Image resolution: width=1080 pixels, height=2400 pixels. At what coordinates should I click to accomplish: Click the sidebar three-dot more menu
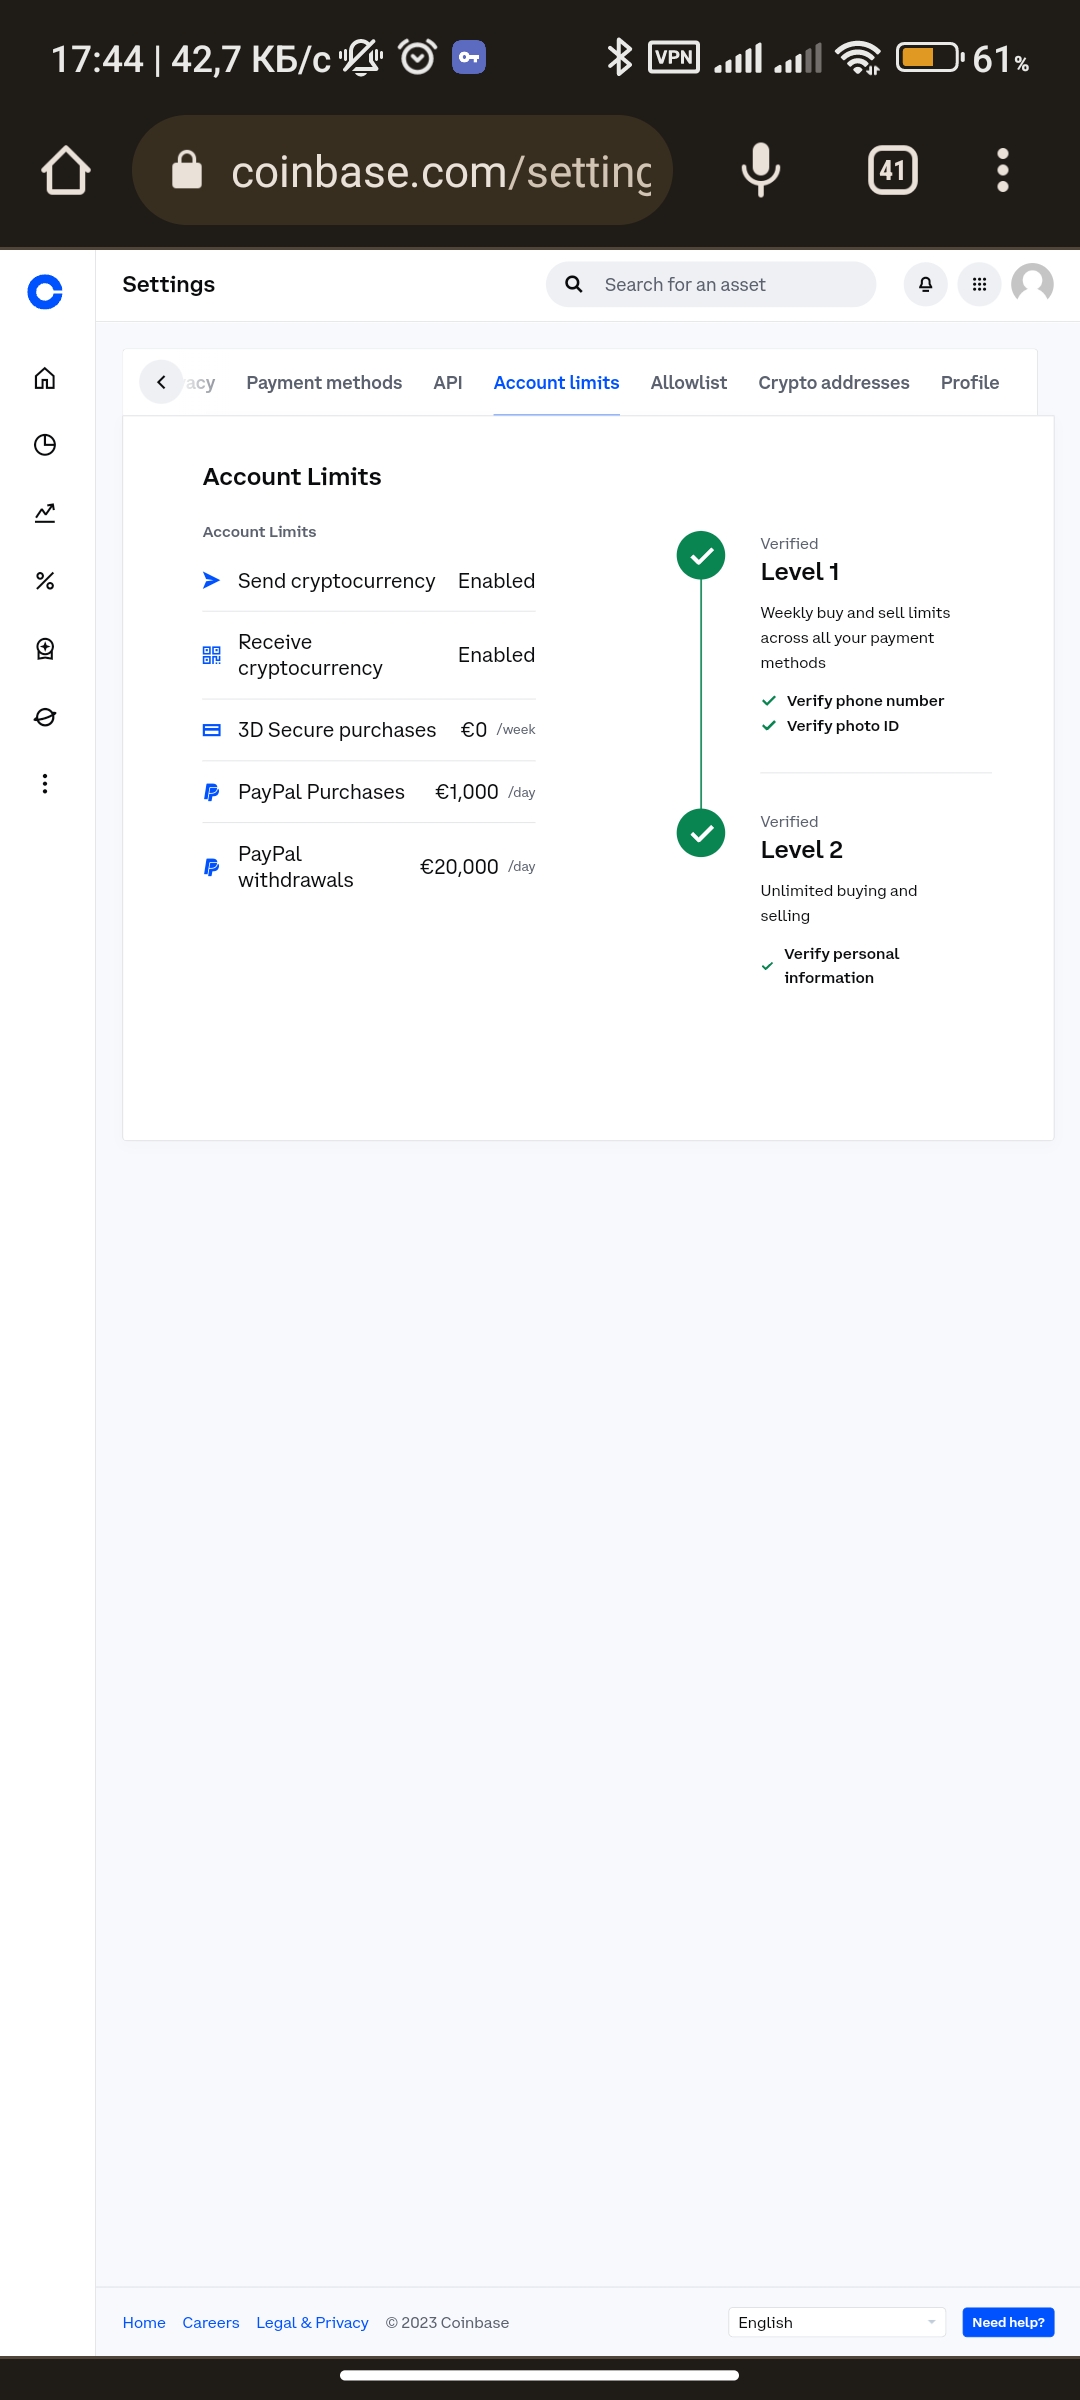45,784
